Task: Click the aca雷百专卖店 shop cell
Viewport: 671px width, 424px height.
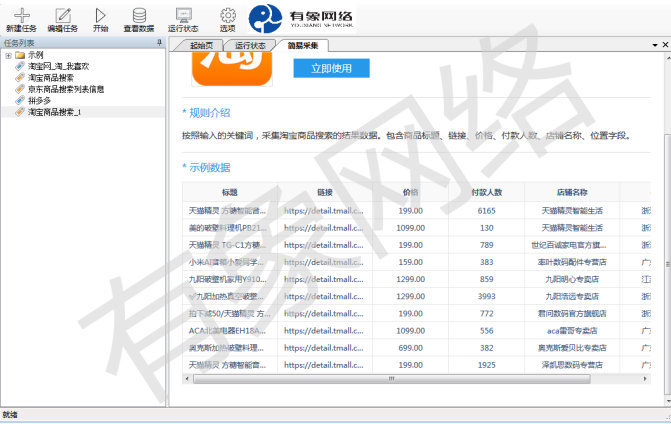Action: [572, 331]
